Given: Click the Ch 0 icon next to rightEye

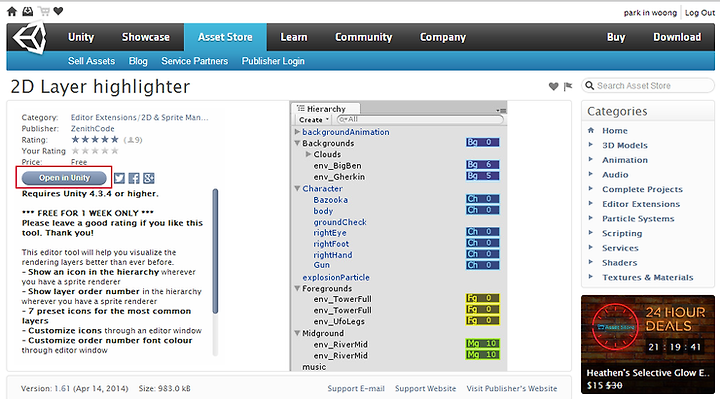Looking at the screenshot, I should pos(483,232).
